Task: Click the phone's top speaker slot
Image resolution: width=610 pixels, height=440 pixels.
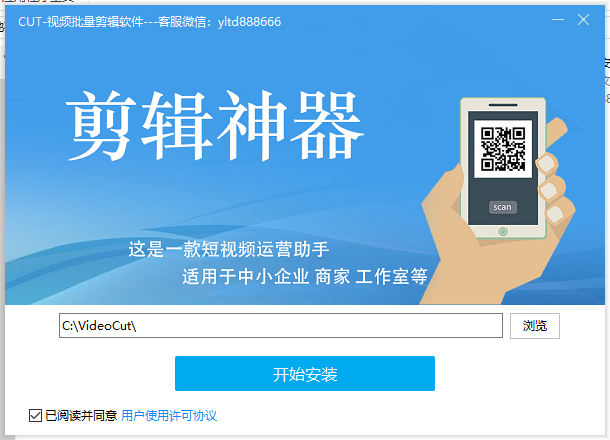Action: [503, 105]
